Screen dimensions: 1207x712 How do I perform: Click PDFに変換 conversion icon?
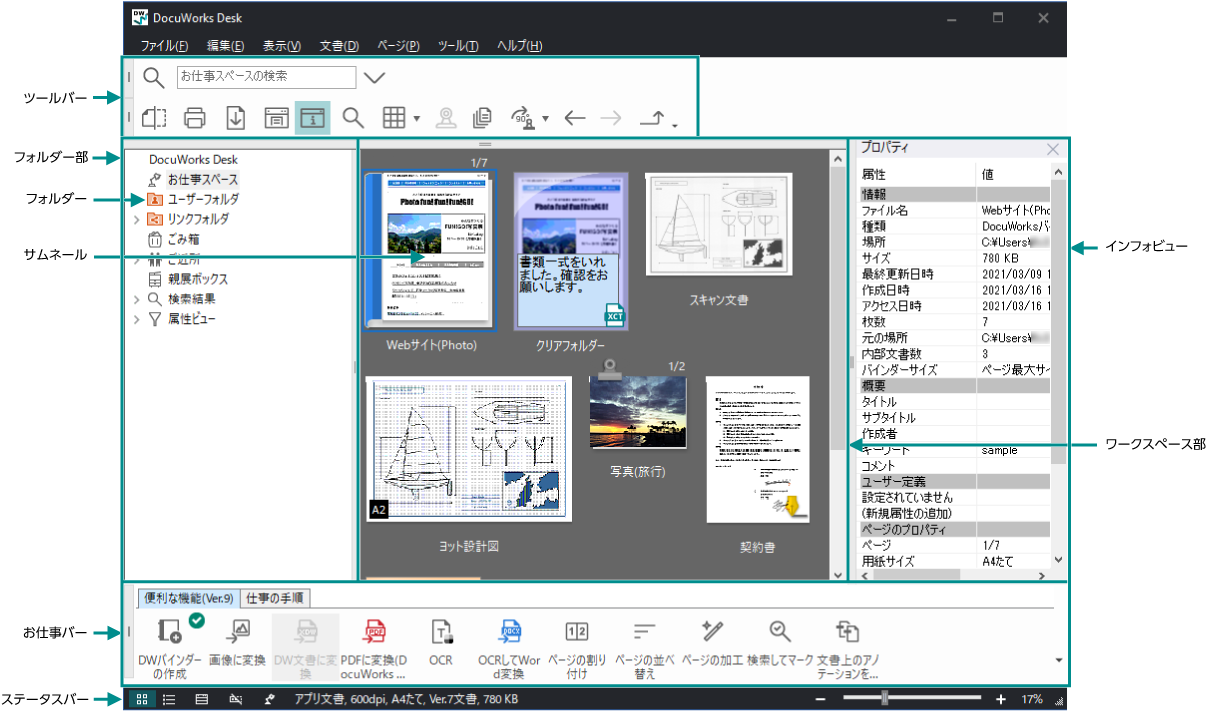pos(374,632)
